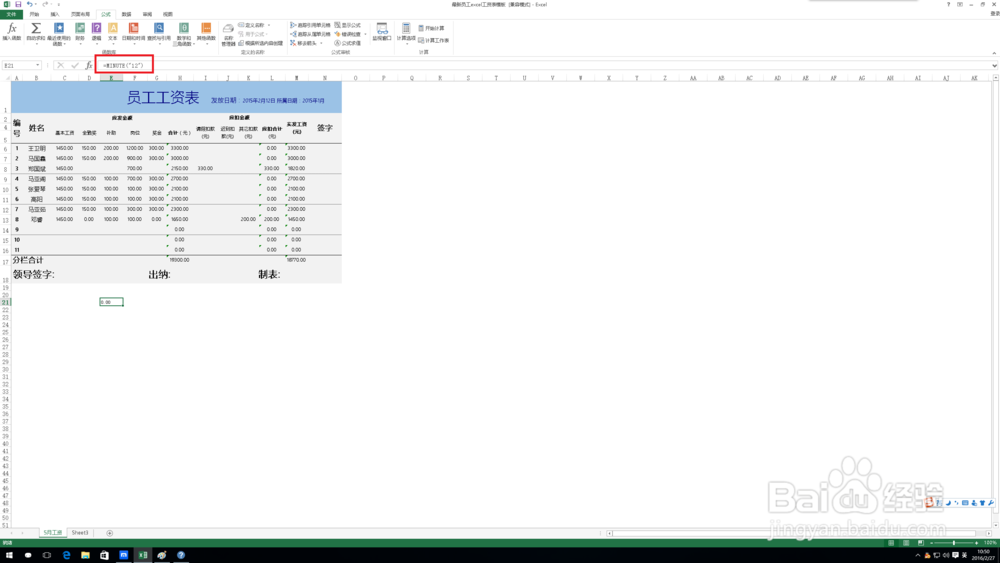Open Help question mark in title bar
1000x563 pixels.
(x=948, y=4)
